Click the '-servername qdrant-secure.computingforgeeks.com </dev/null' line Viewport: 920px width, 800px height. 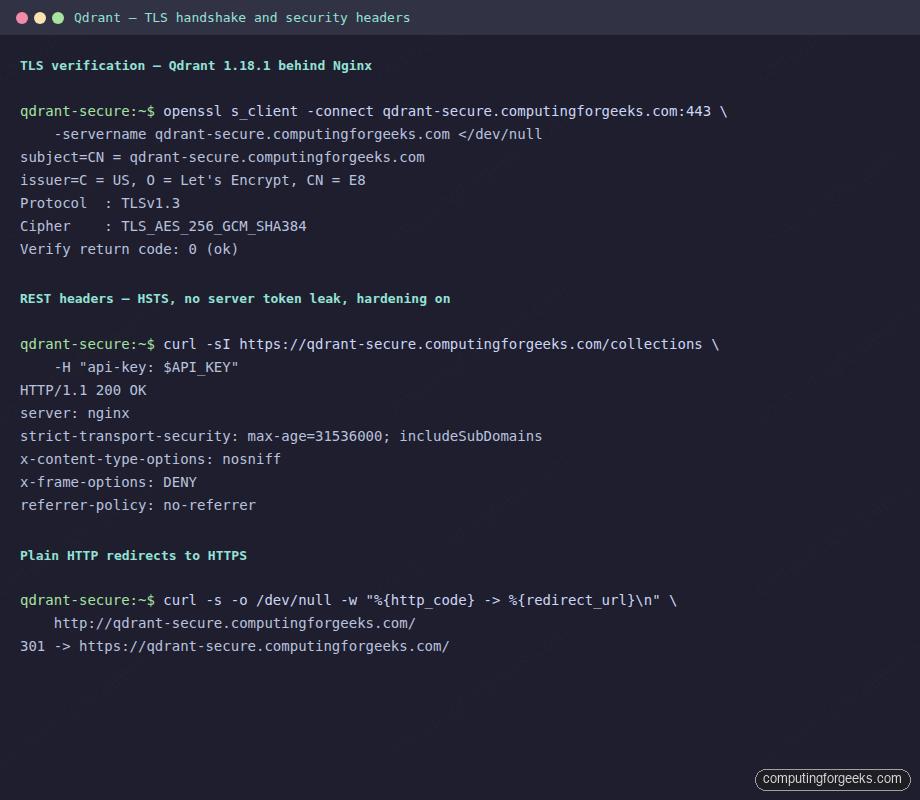pos(298,134)
